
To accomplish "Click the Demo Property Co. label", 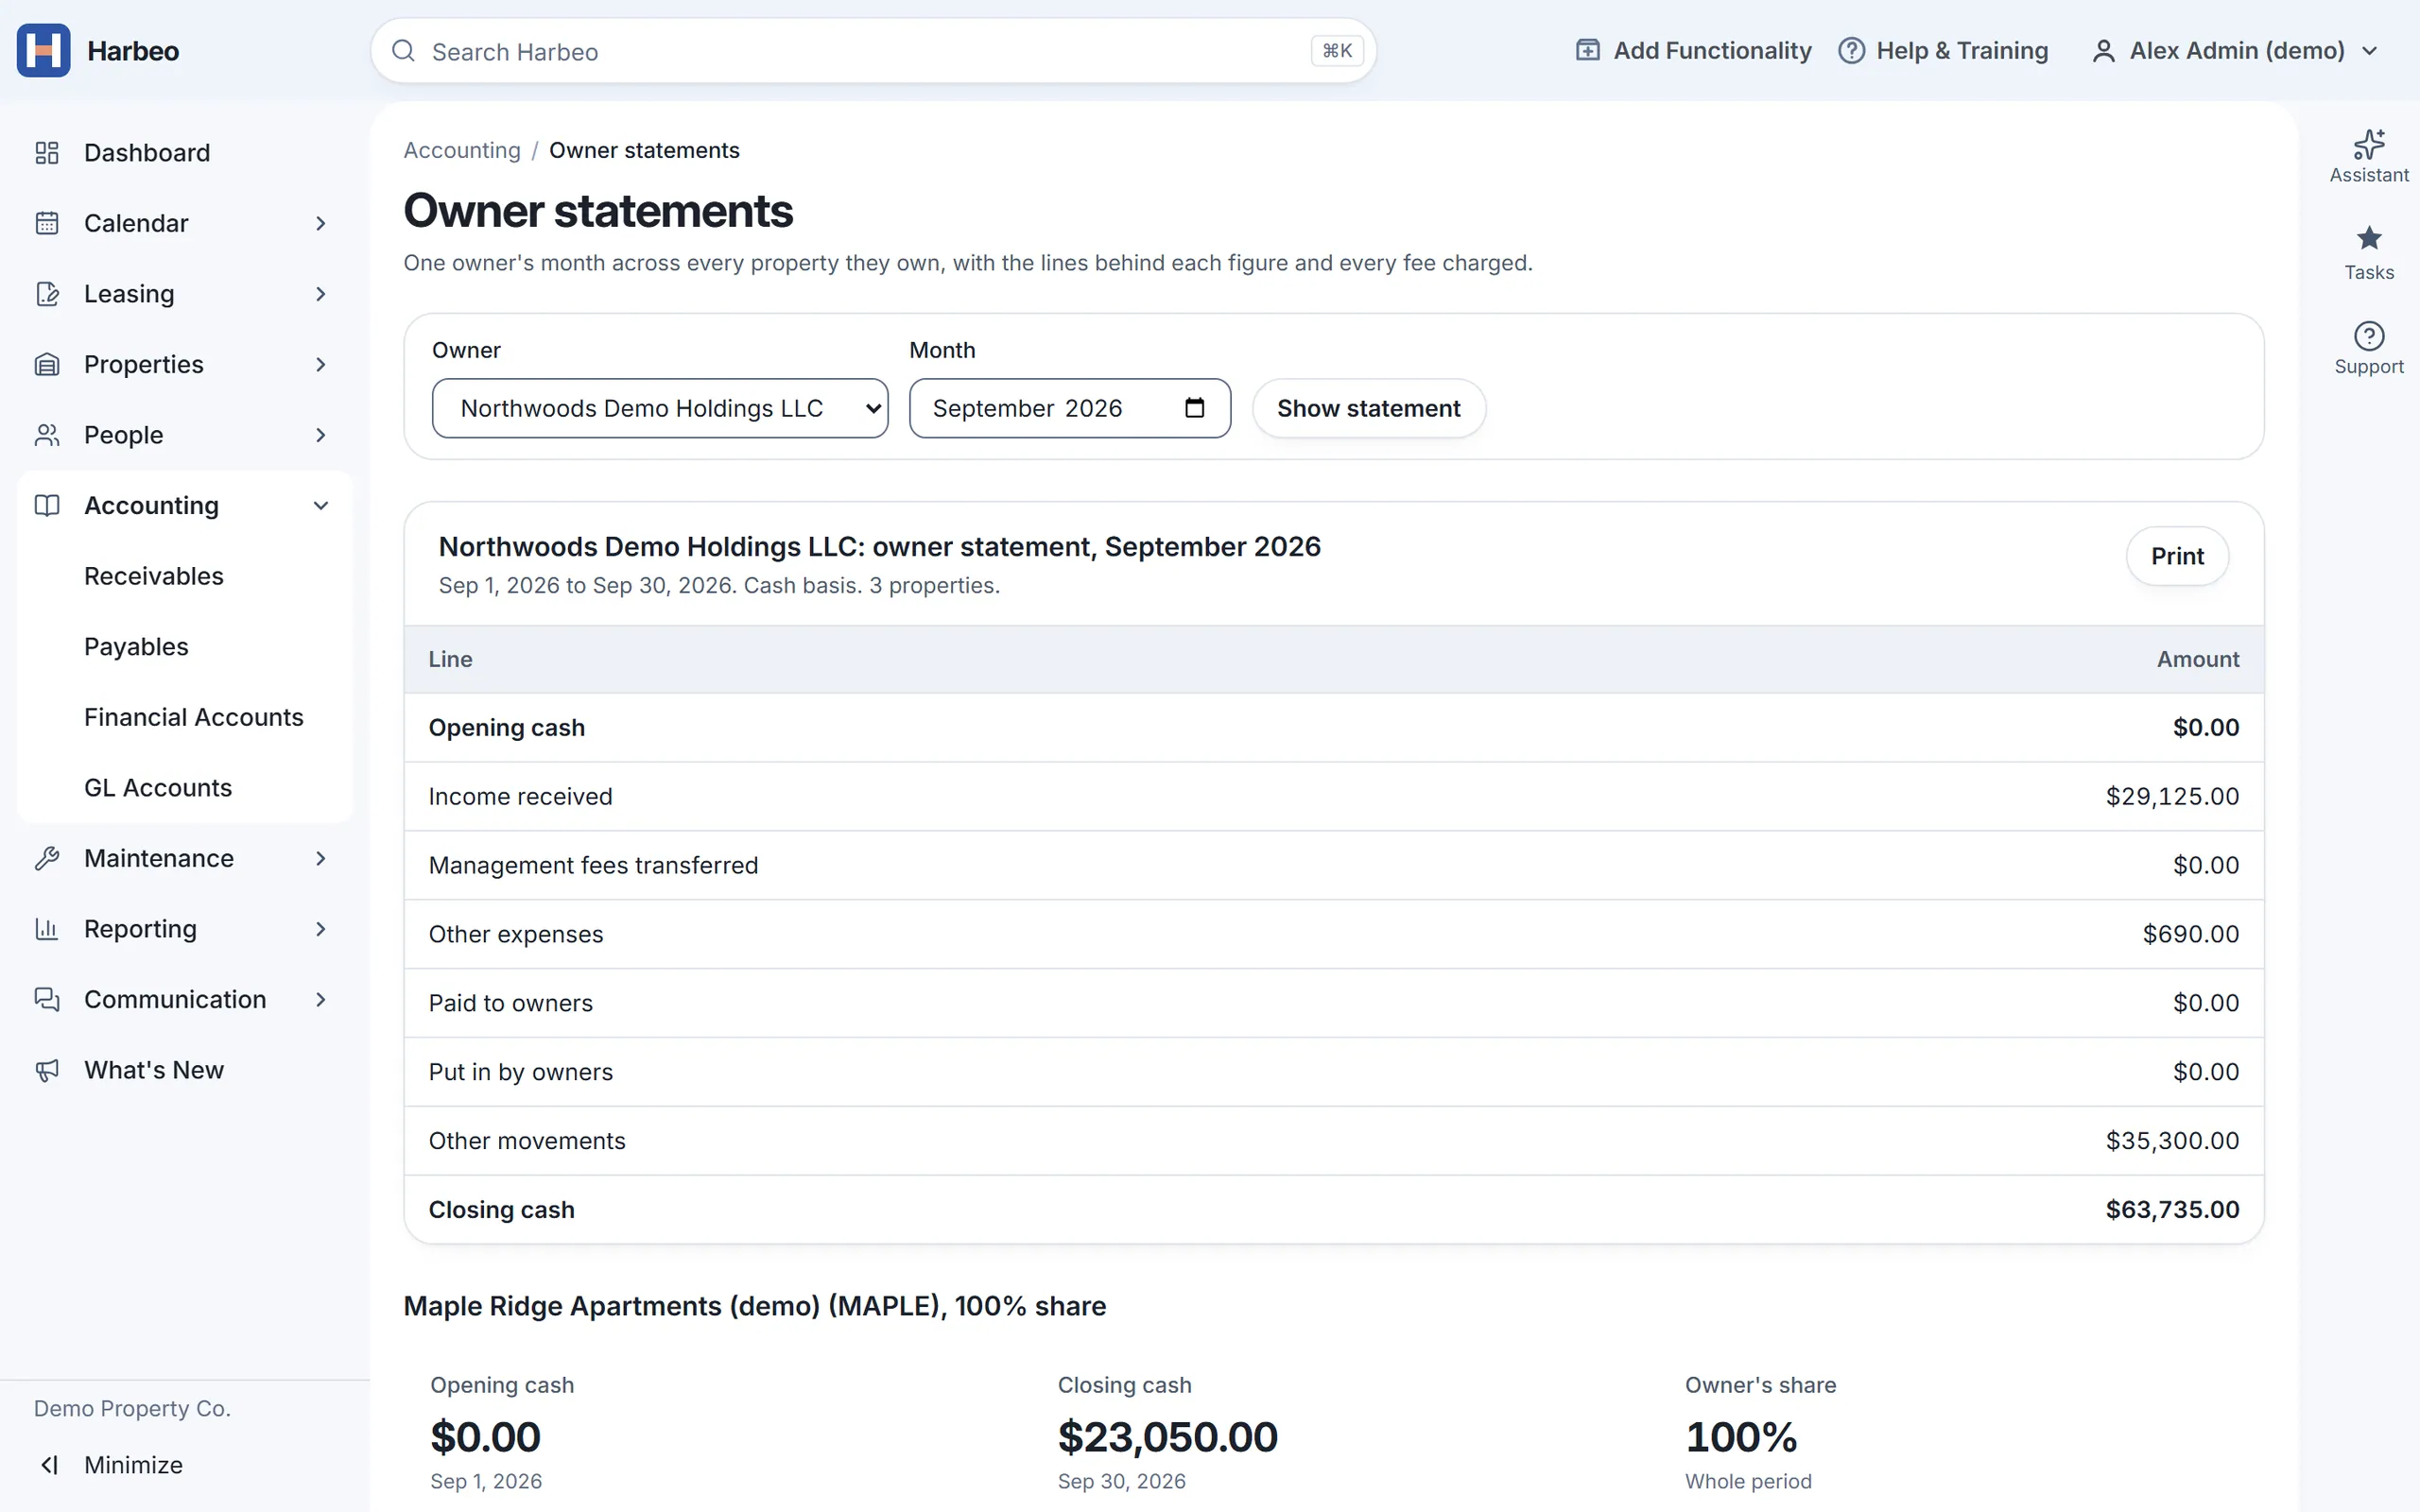I will (132, 1408).
